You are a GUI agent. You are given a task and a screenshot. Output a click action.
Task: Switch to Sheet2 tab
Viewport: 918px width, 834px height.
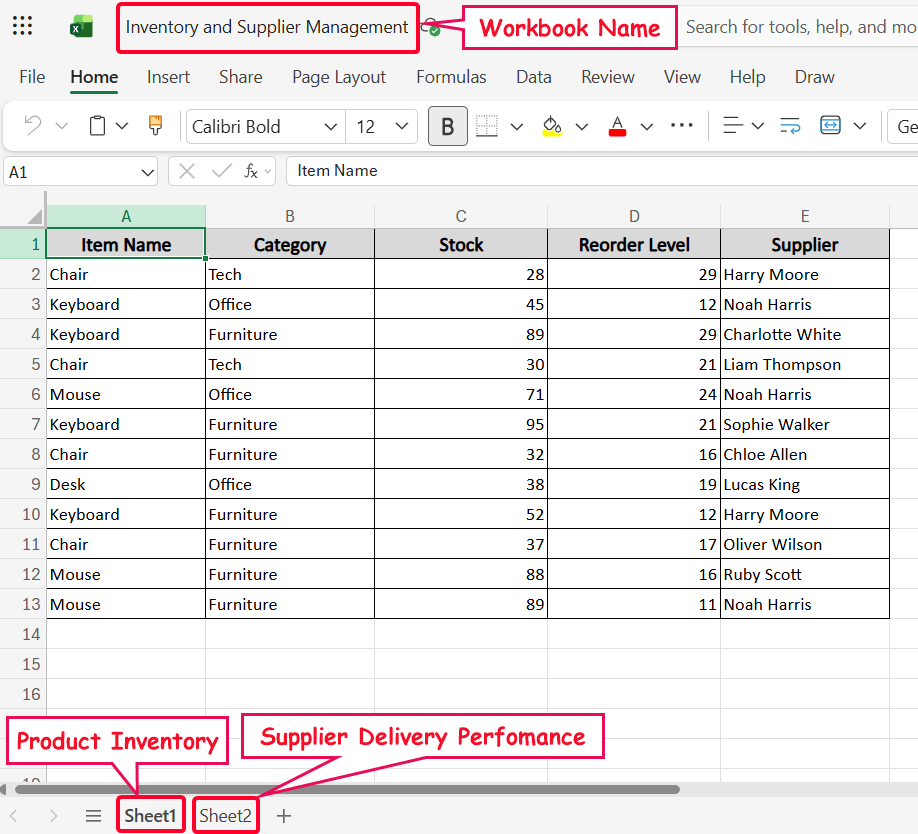click(x=225, y=816)
